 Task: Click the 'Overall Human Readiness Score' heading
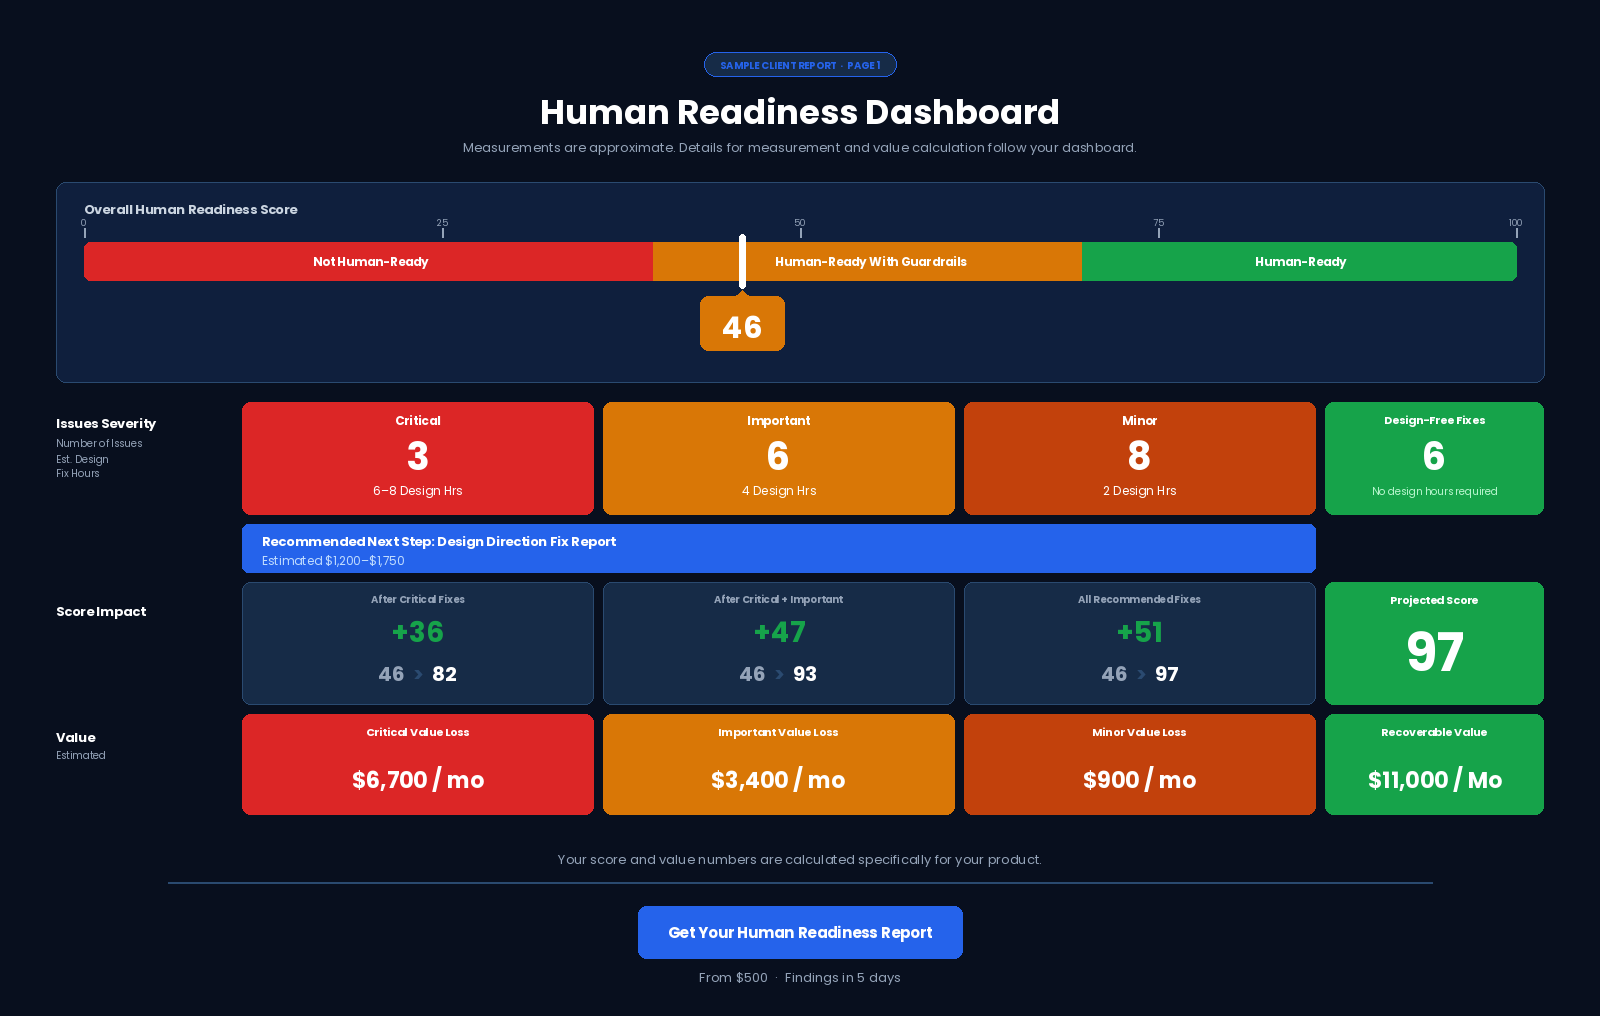coord(191,209)
